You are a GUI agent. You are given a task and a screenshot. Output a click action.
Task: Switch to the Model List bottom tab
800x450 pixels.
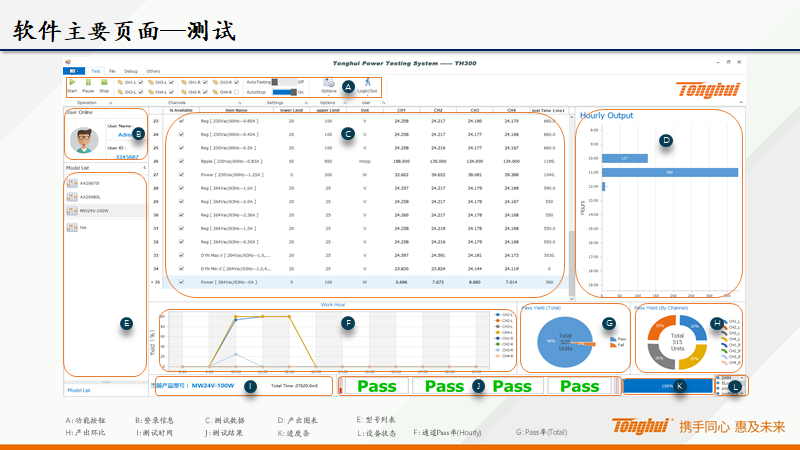(x=79, y=390)
